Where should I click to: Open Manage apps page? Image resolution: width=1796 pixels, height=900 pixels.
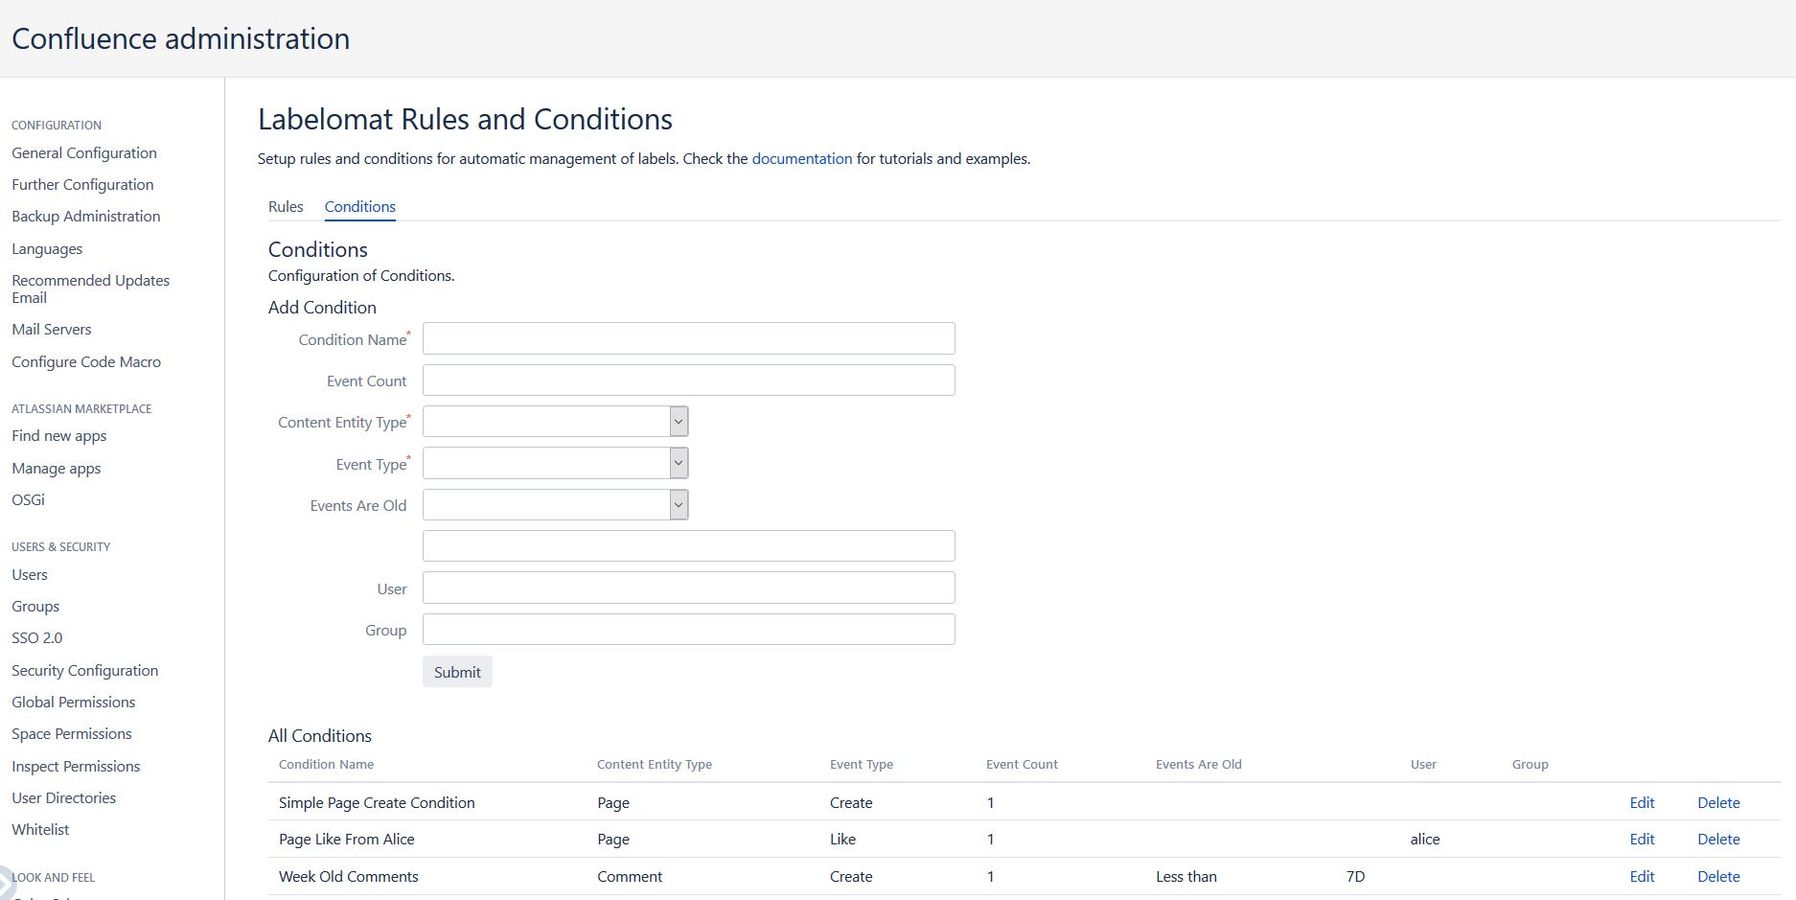click(56, 468)
